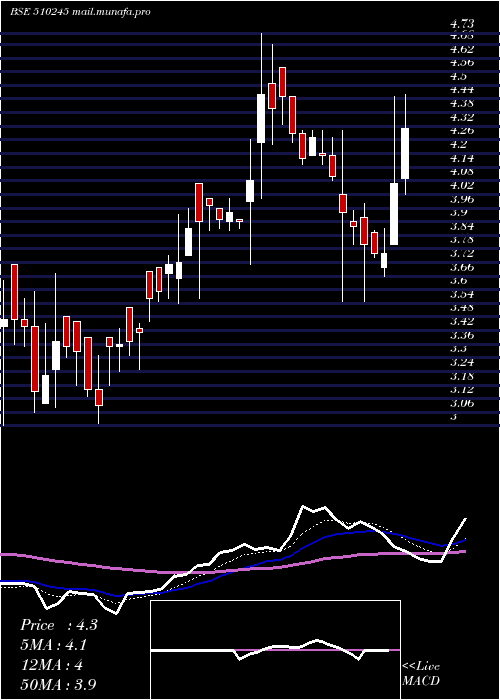Image resolution: width=500 pixels, height=700 pixels.
Task: Click the 3.54 price axis label
Action: click(462, 294)
